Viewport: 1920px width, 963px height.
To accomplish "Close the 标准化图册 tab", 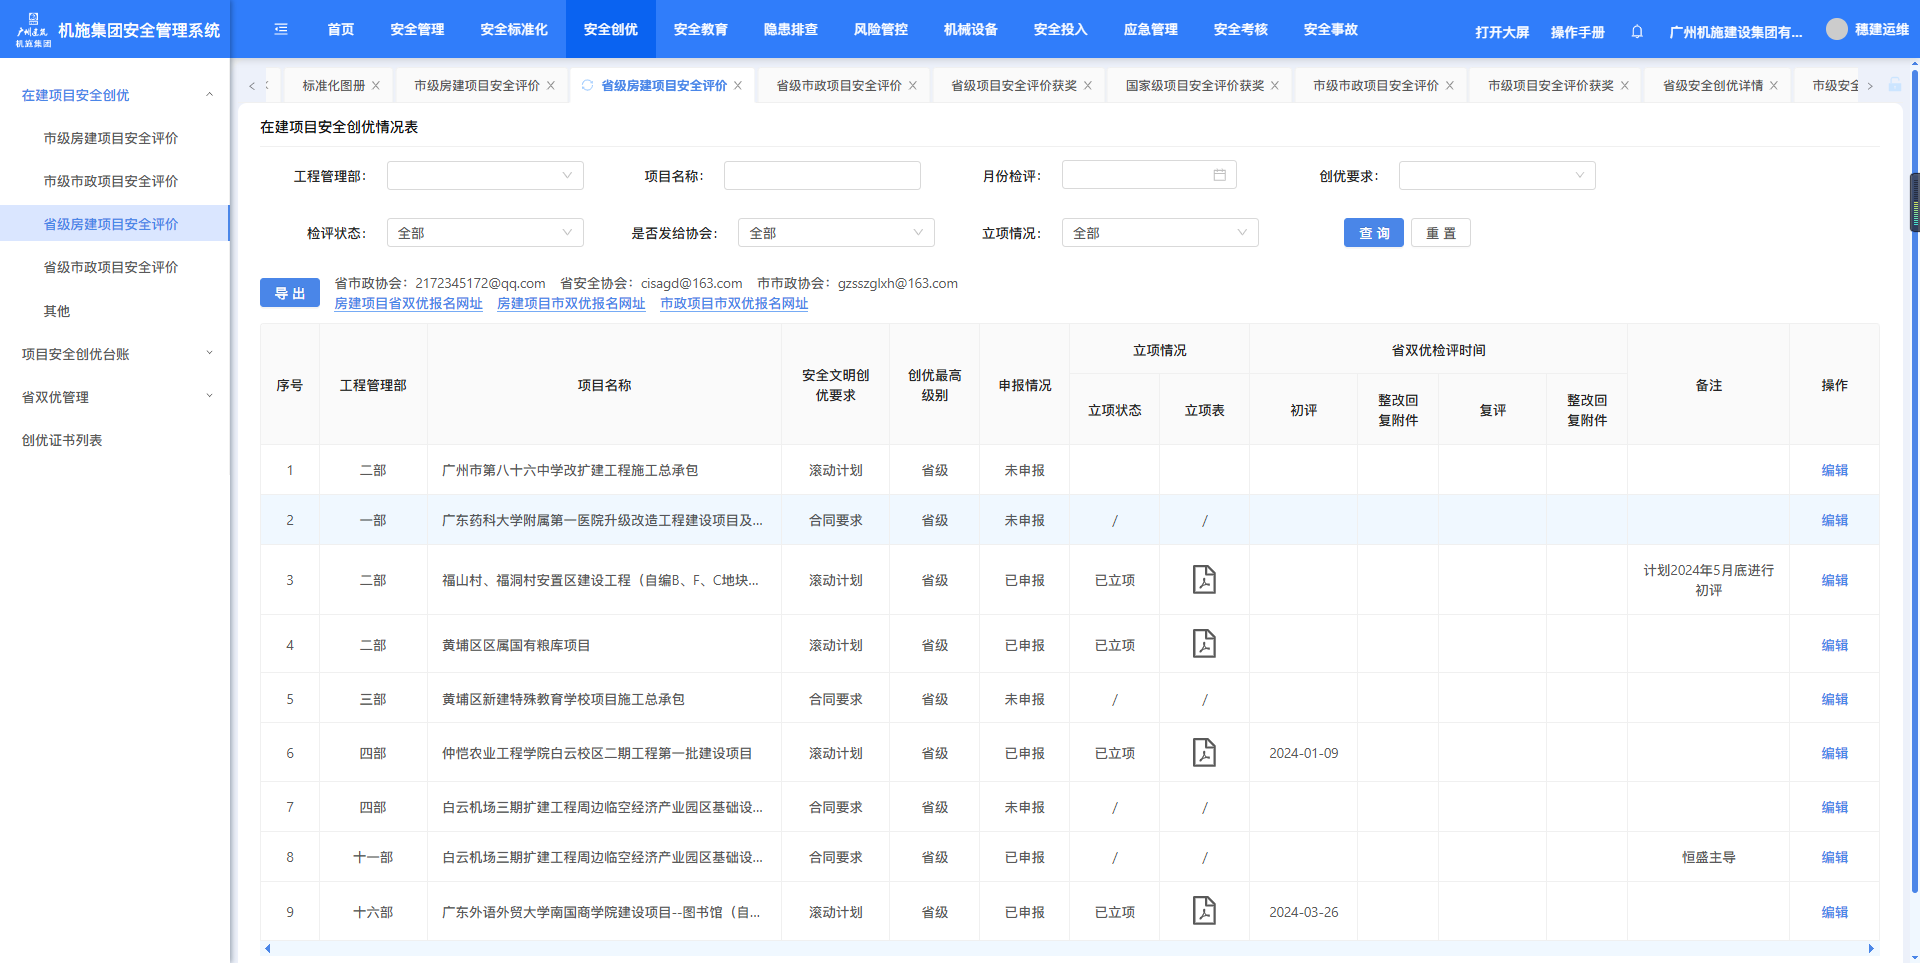I will pos(376,86).
